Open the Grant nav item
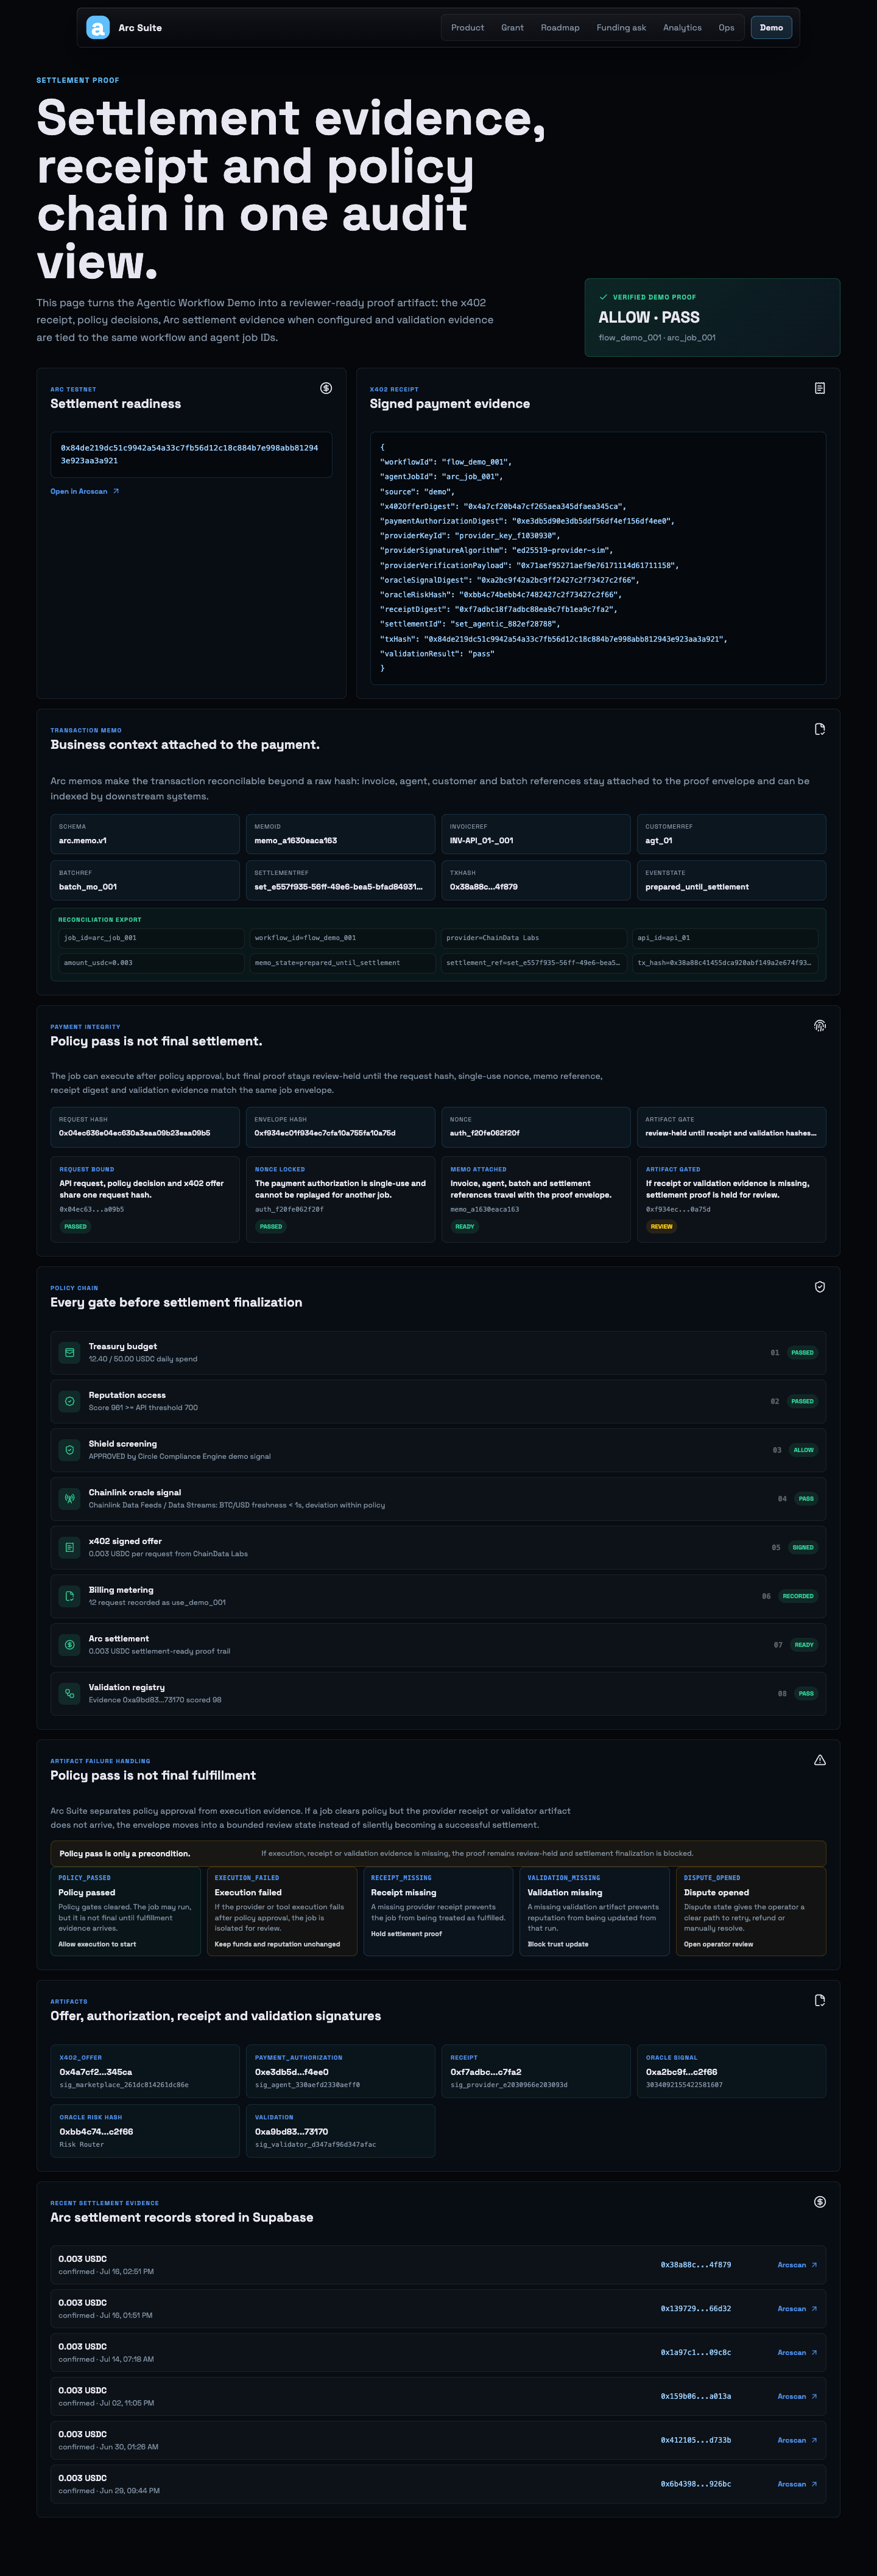This screenshot has height=2576, width=877. tap(512, 28)
